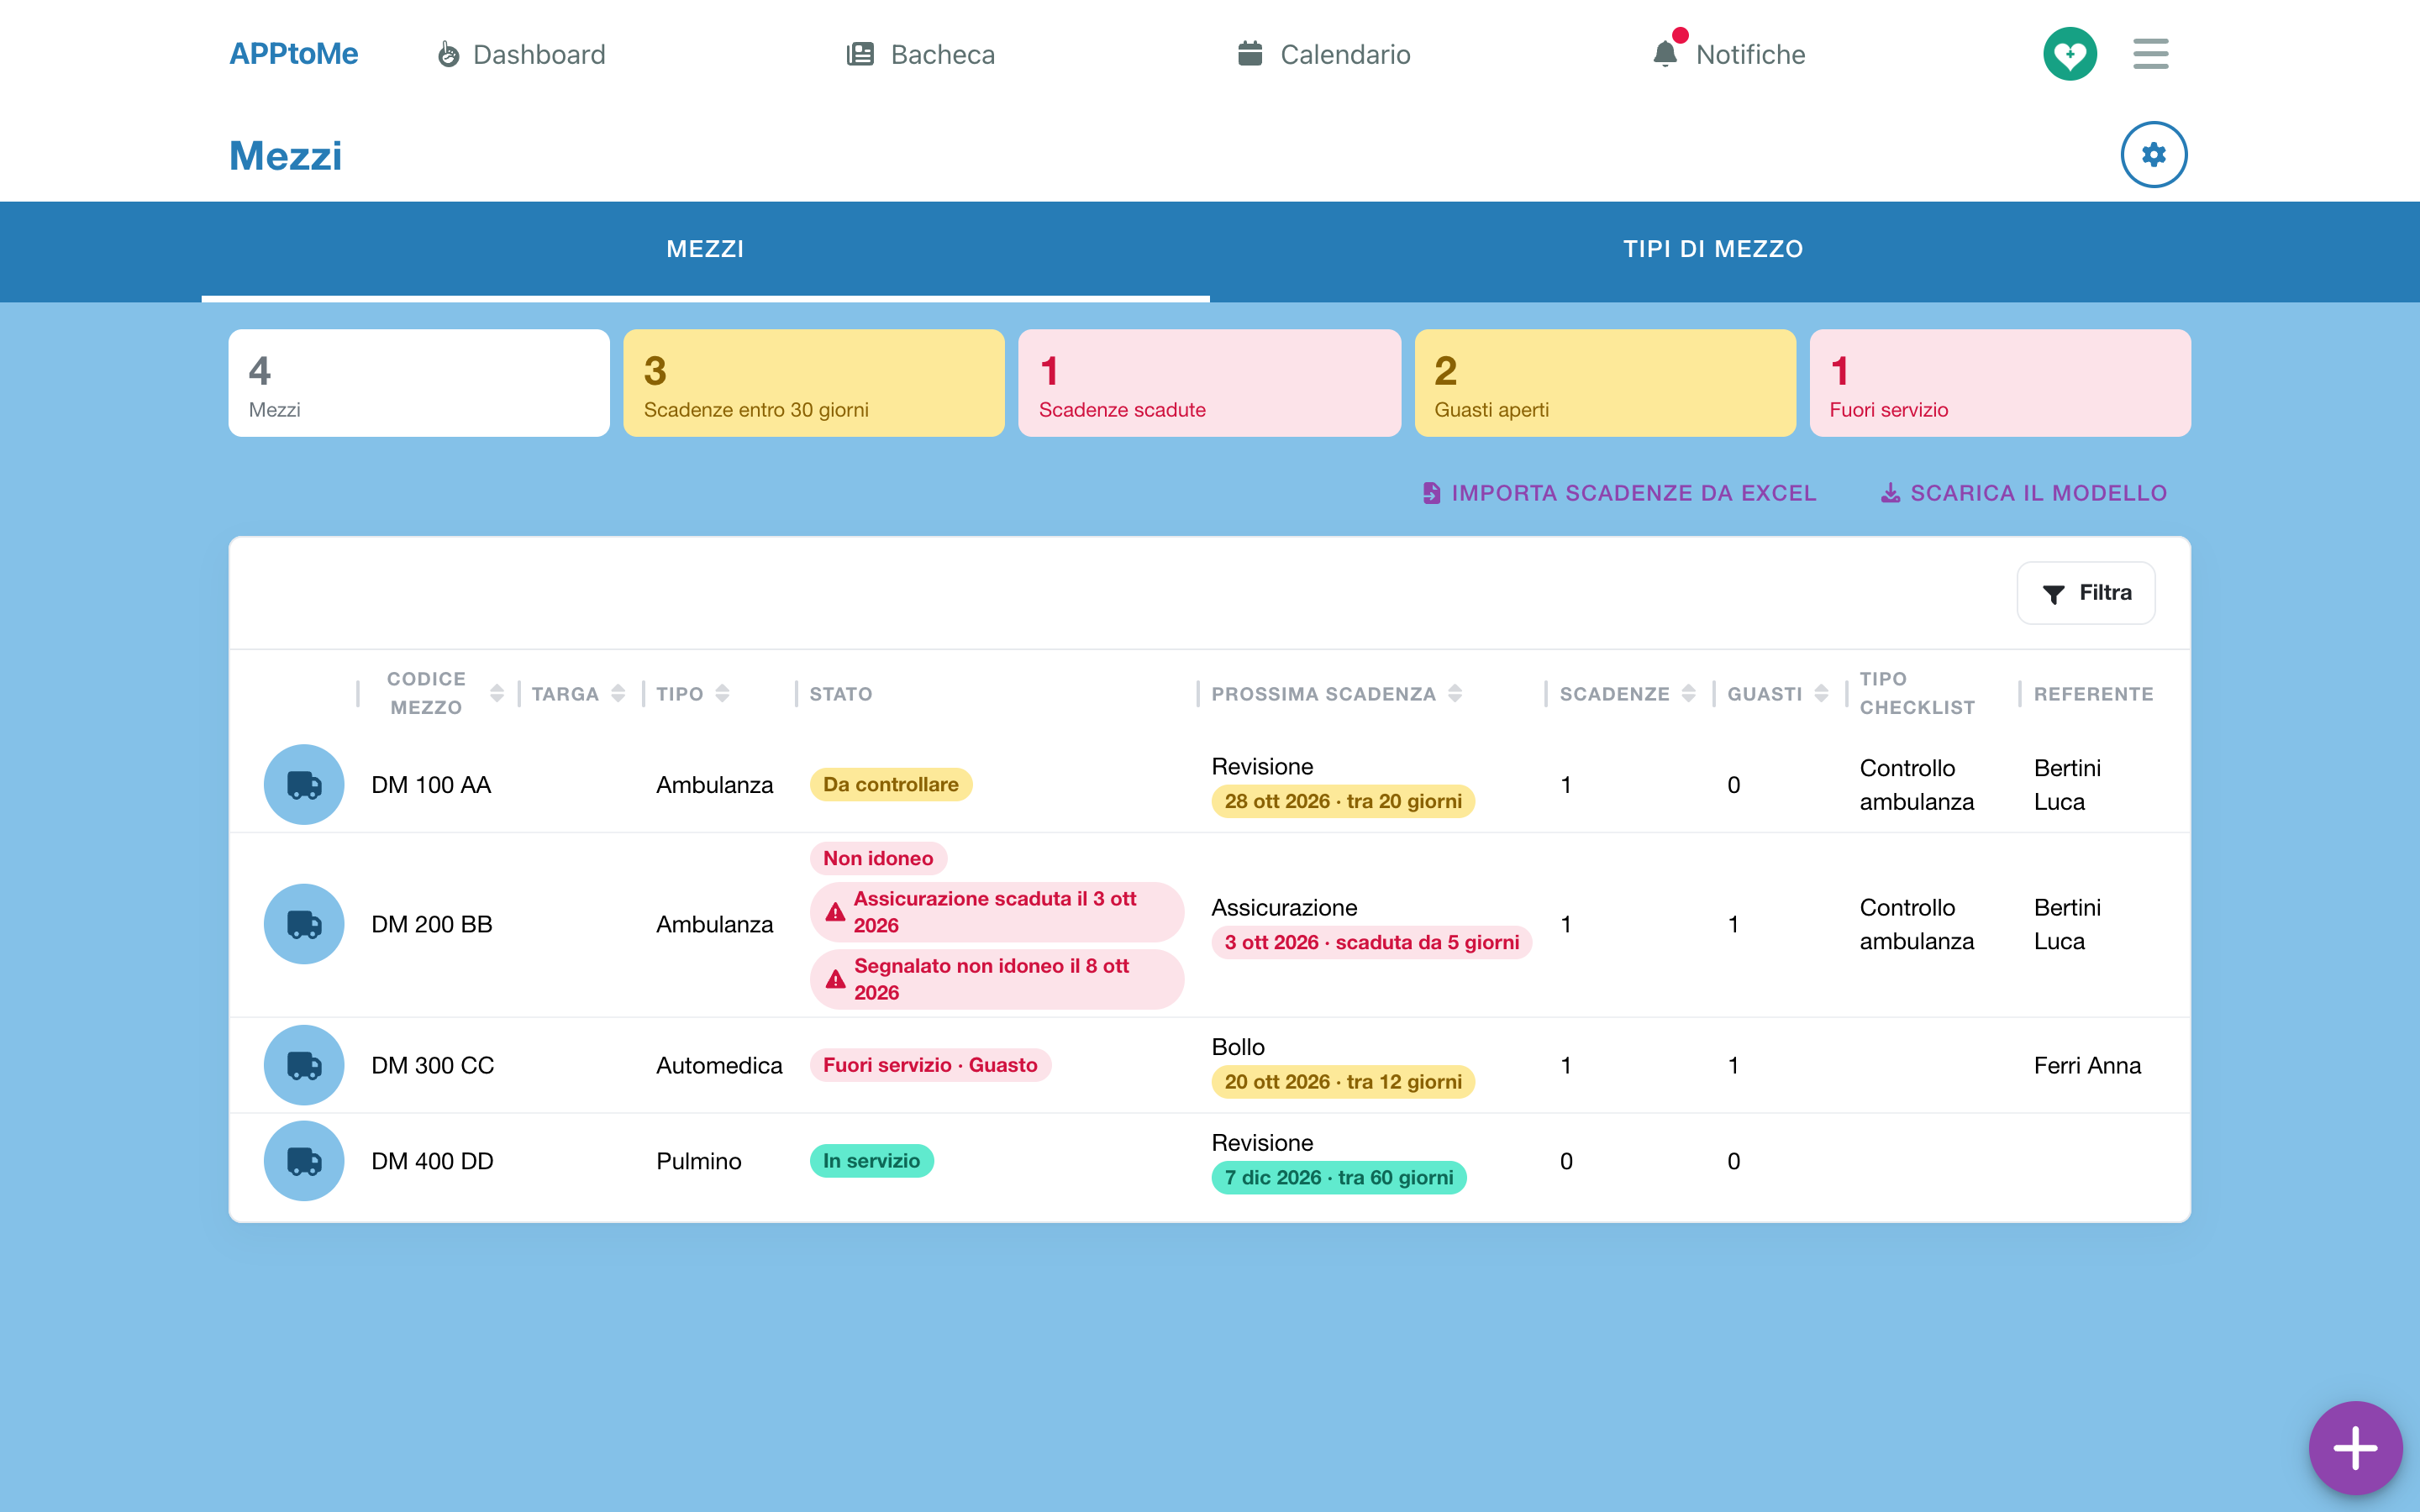Screen dimensions: 2420x1512
Task: Switch to the Tipi di Mezzo tab
Action: point(1713,250)
